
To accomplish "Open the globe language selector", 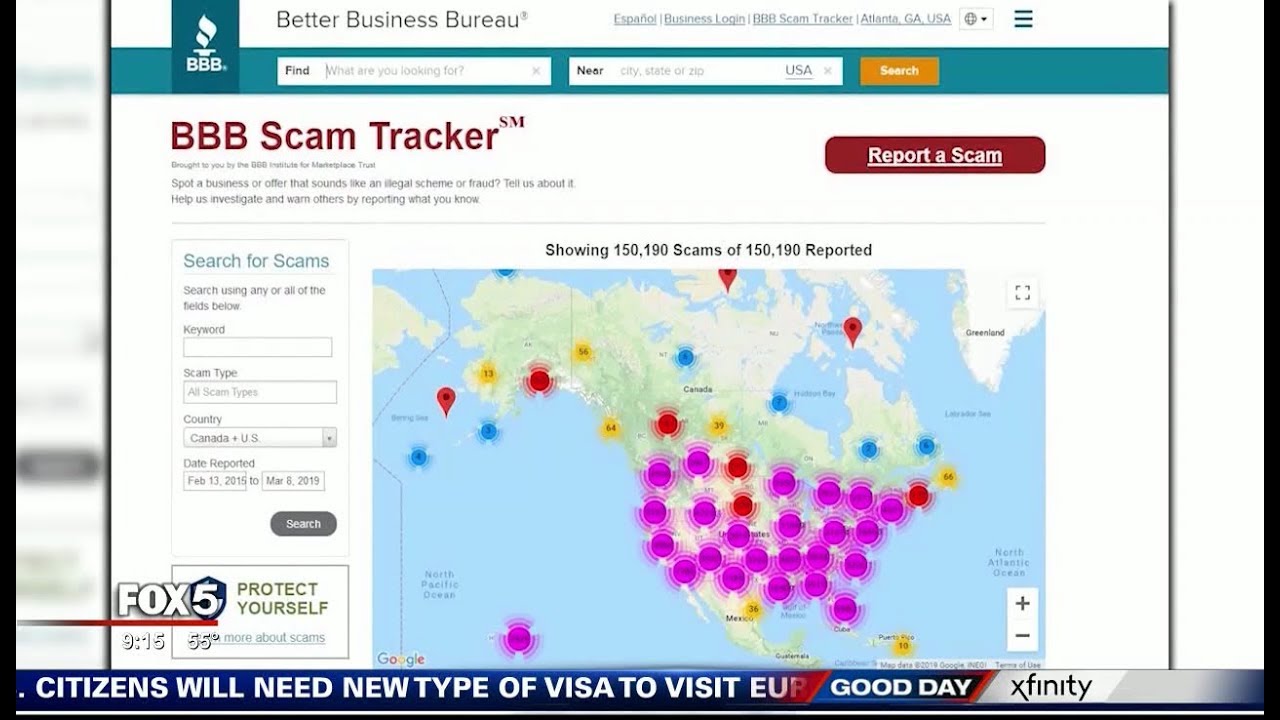I will pyautogui.click(x=976, y=19).
